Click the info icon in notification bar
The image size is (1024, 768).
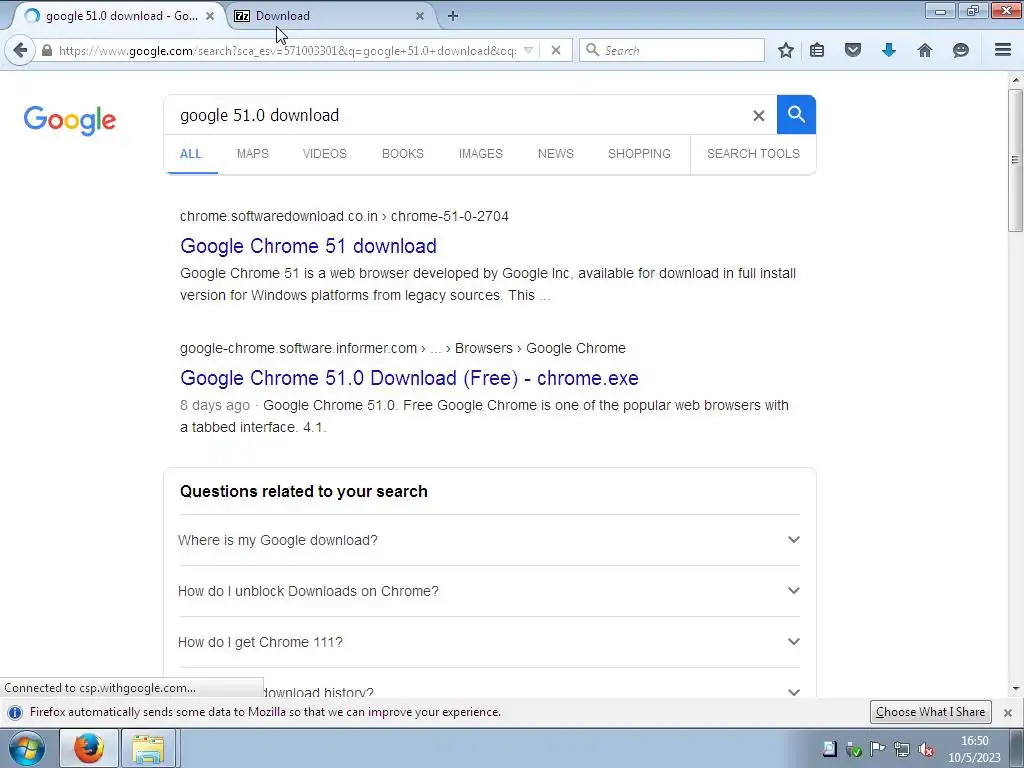point(15,712)
